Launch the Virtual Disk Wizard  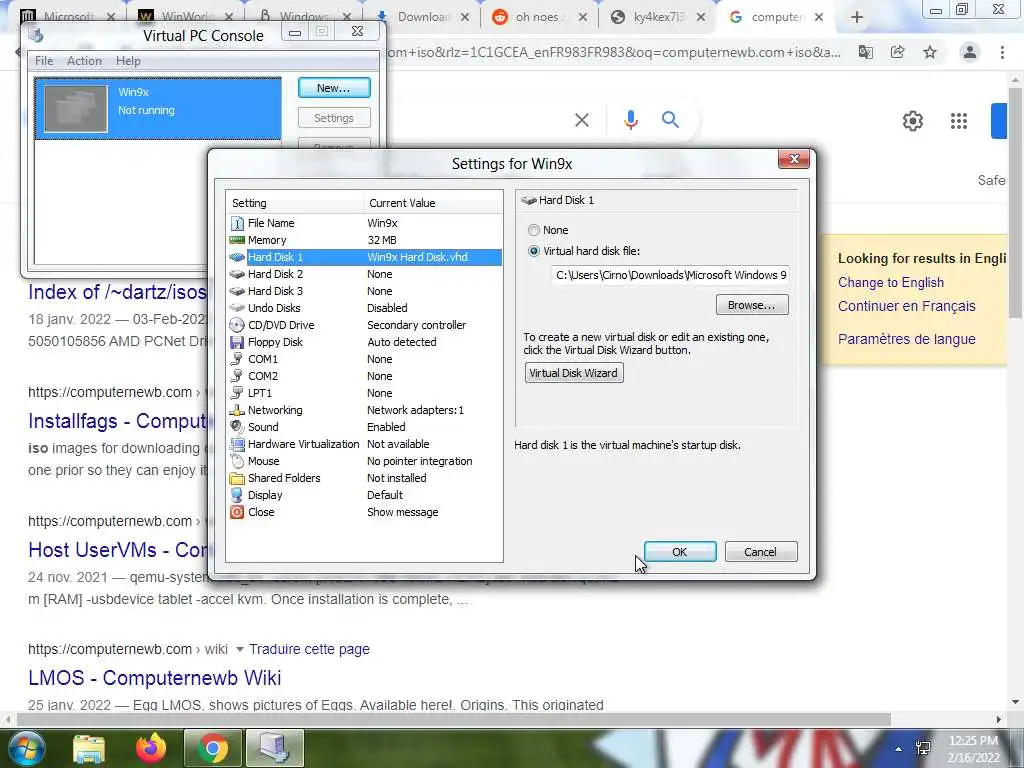574,373
